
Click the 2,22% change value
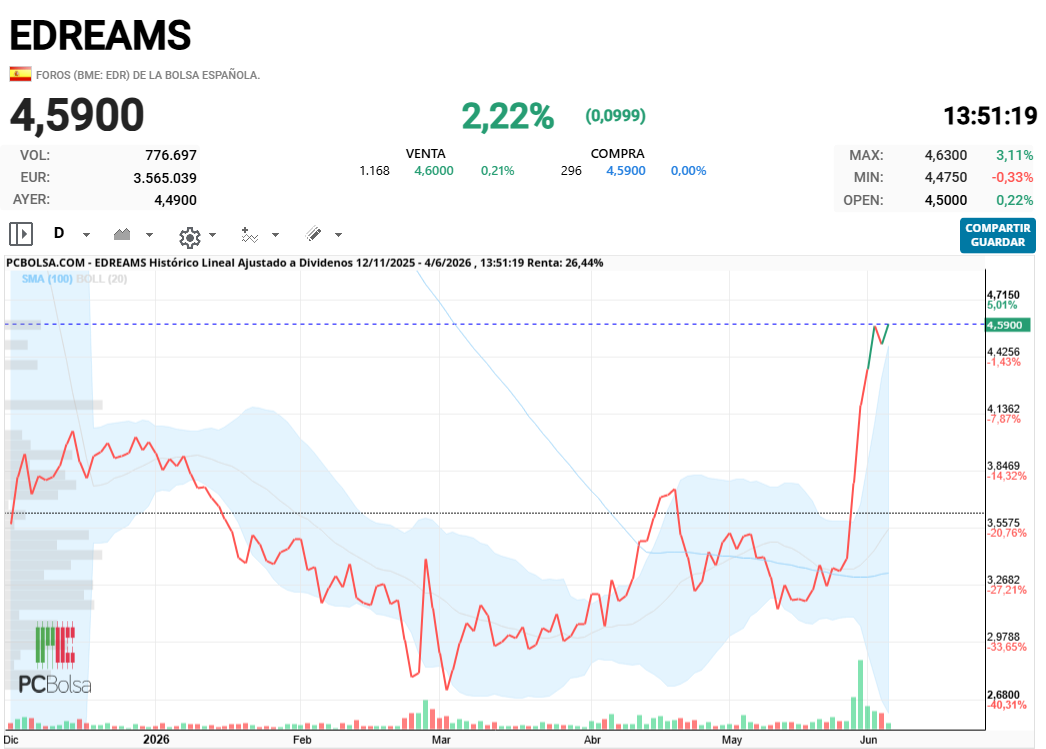pos(508,116)
